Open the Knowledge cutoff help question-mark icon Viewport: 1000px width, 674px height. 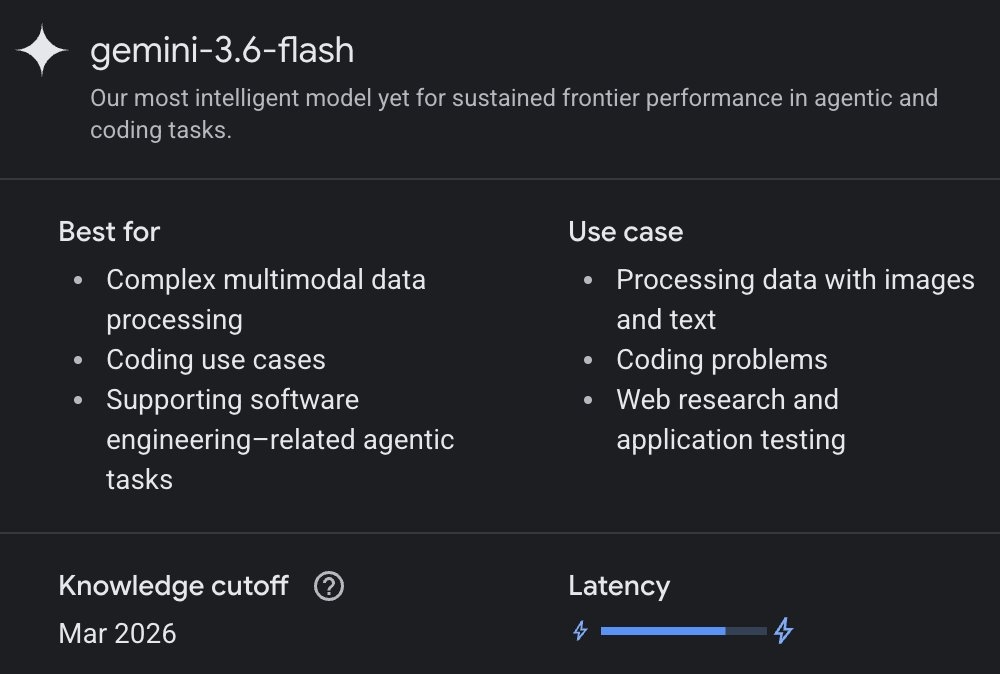click(329, 586)
